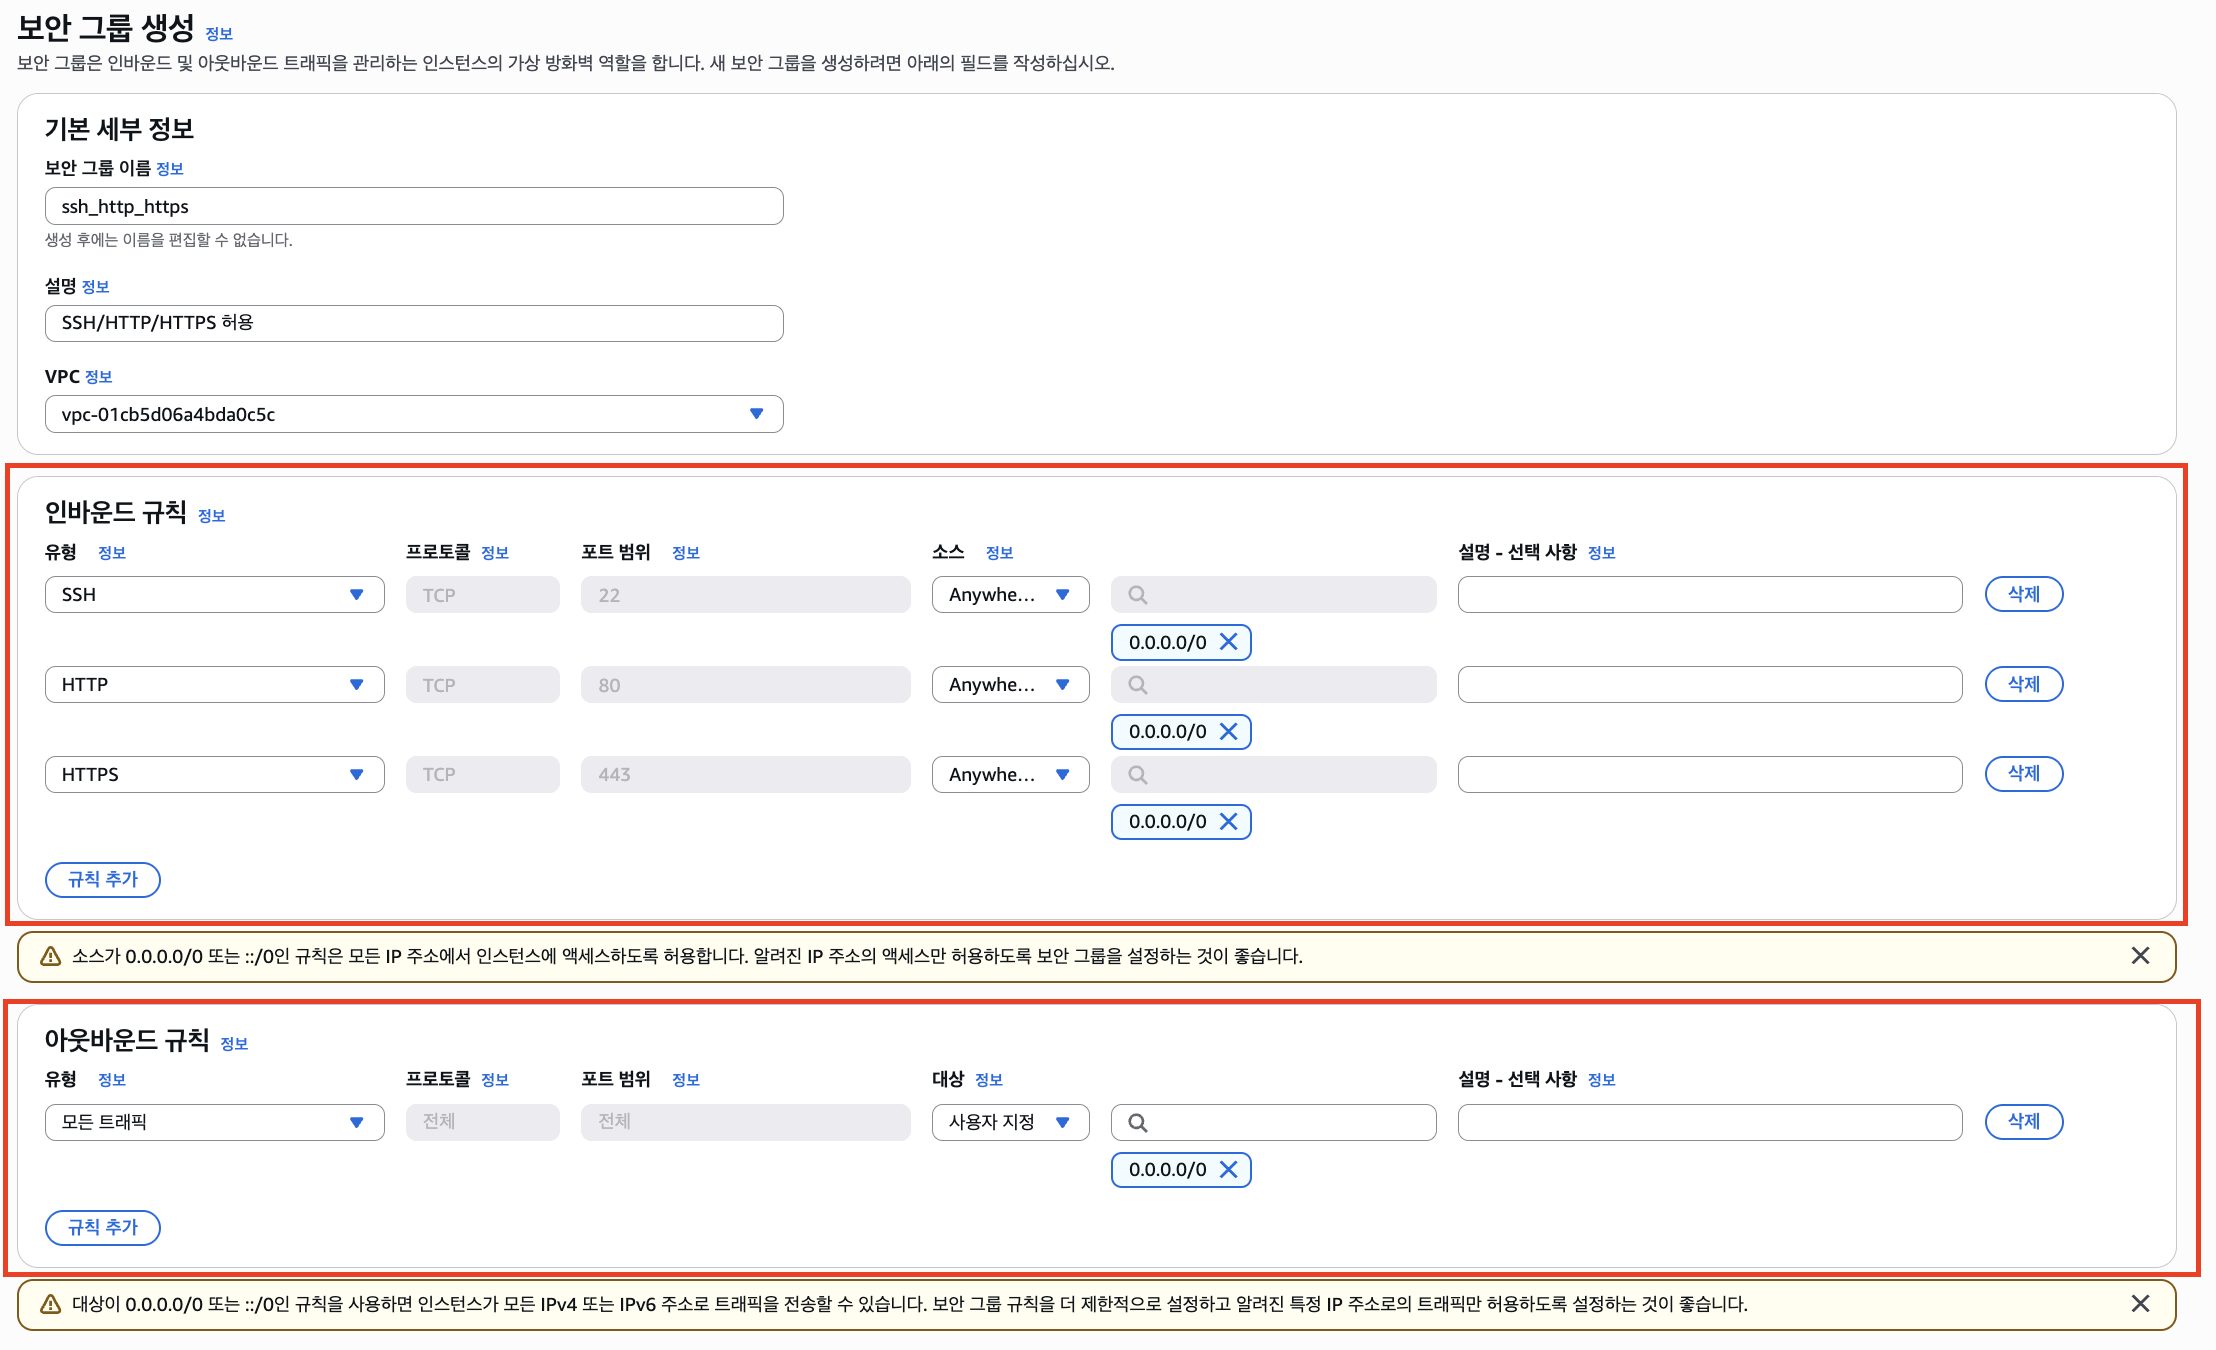Click 규칙 추가 under outbound rules
The height and width of the screenshot is (1350, 2216).
click(x=102, y=1228)
